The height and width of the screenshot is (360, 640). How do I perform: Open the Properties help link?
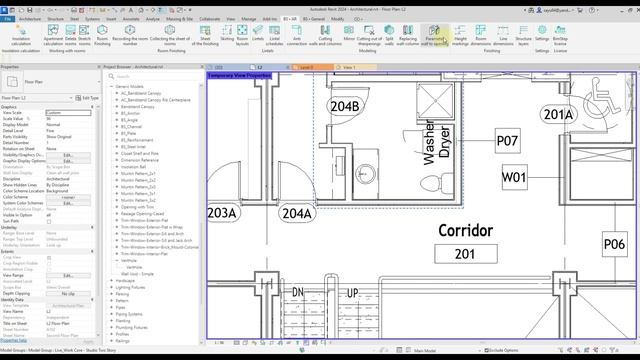[13, 340]
